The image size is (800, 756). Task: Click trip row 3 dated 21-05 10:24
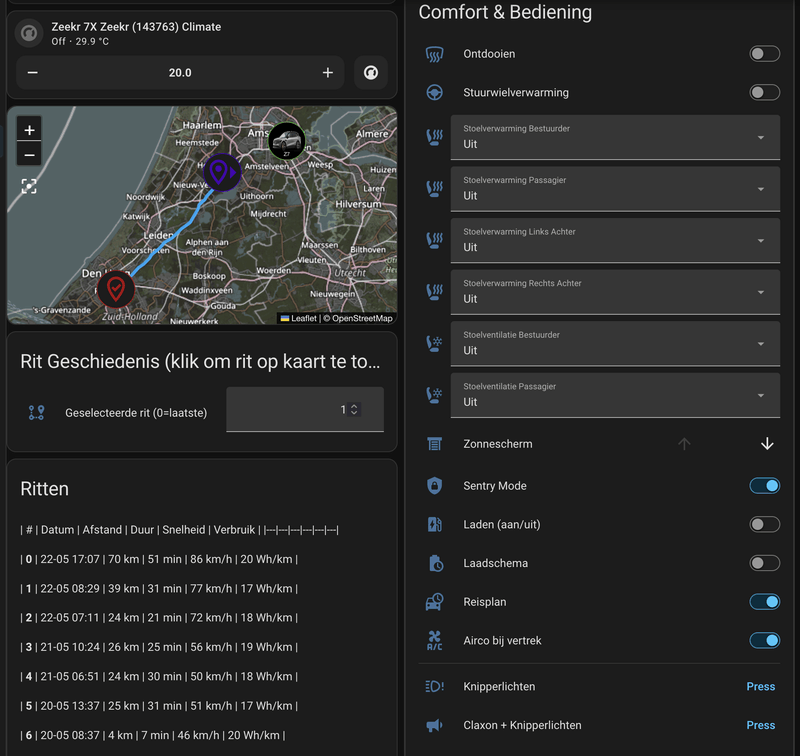tap(159, 647)
